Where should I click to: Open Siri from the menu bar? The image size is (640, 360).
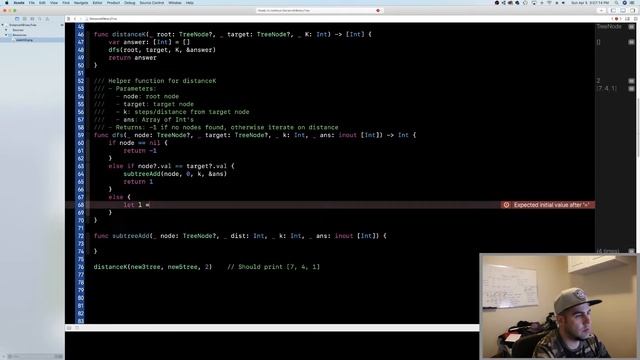pyautogui.click(x=624, y=3)
